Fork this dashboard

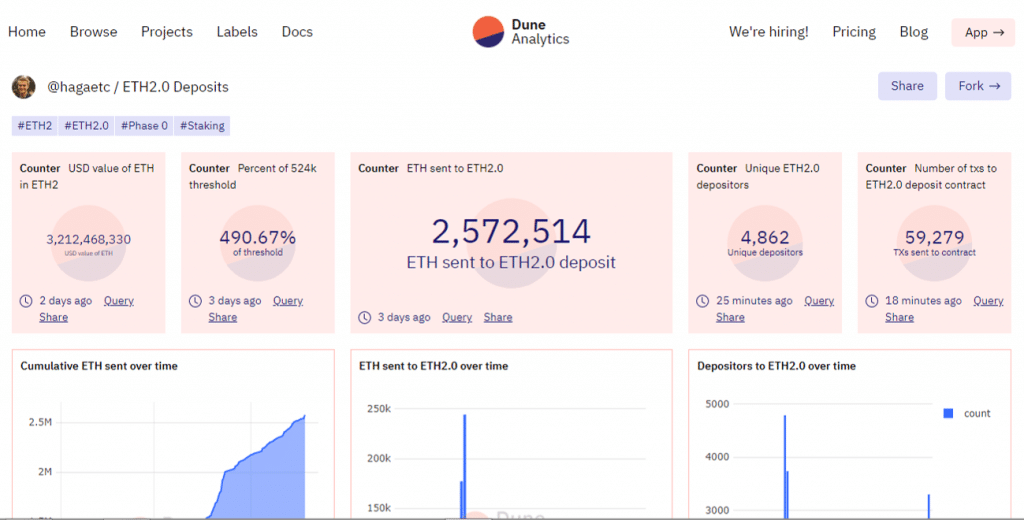pyautogui.click(x=978, y=86)
